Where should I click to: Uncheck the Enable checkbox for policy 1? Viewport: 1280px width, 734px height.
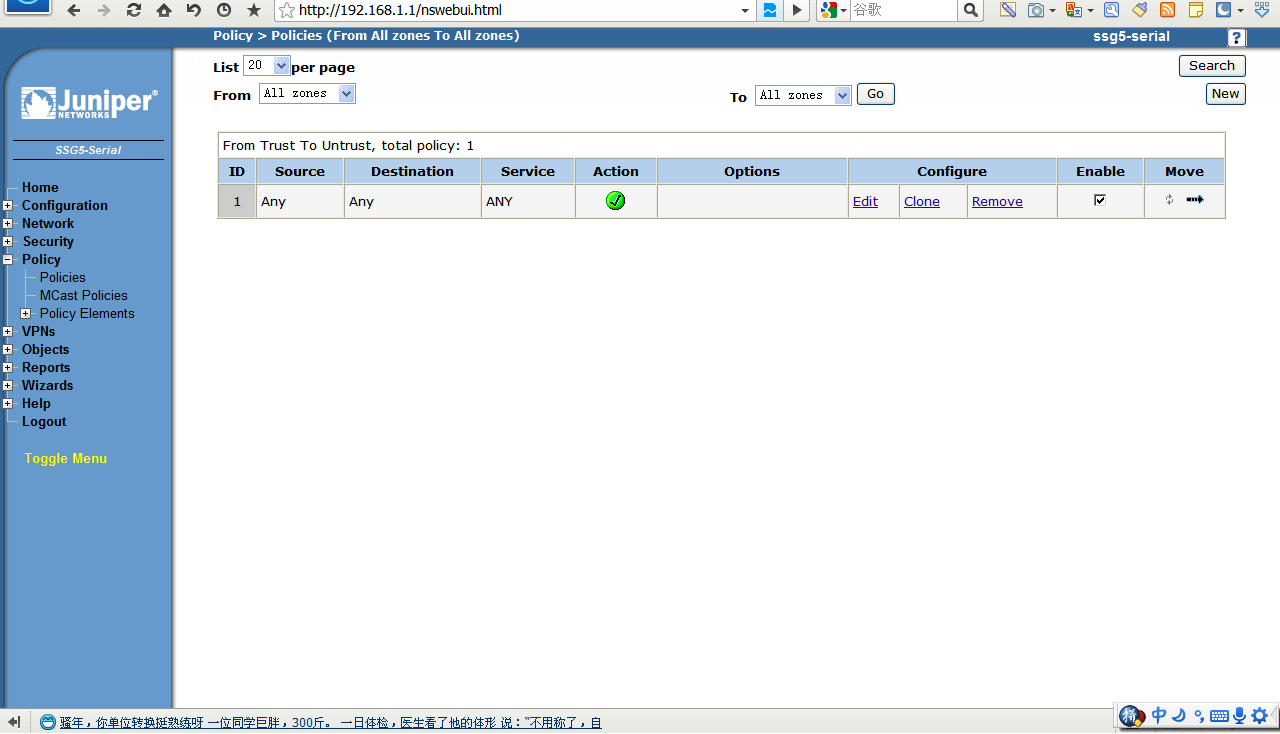click(1100, 200)
